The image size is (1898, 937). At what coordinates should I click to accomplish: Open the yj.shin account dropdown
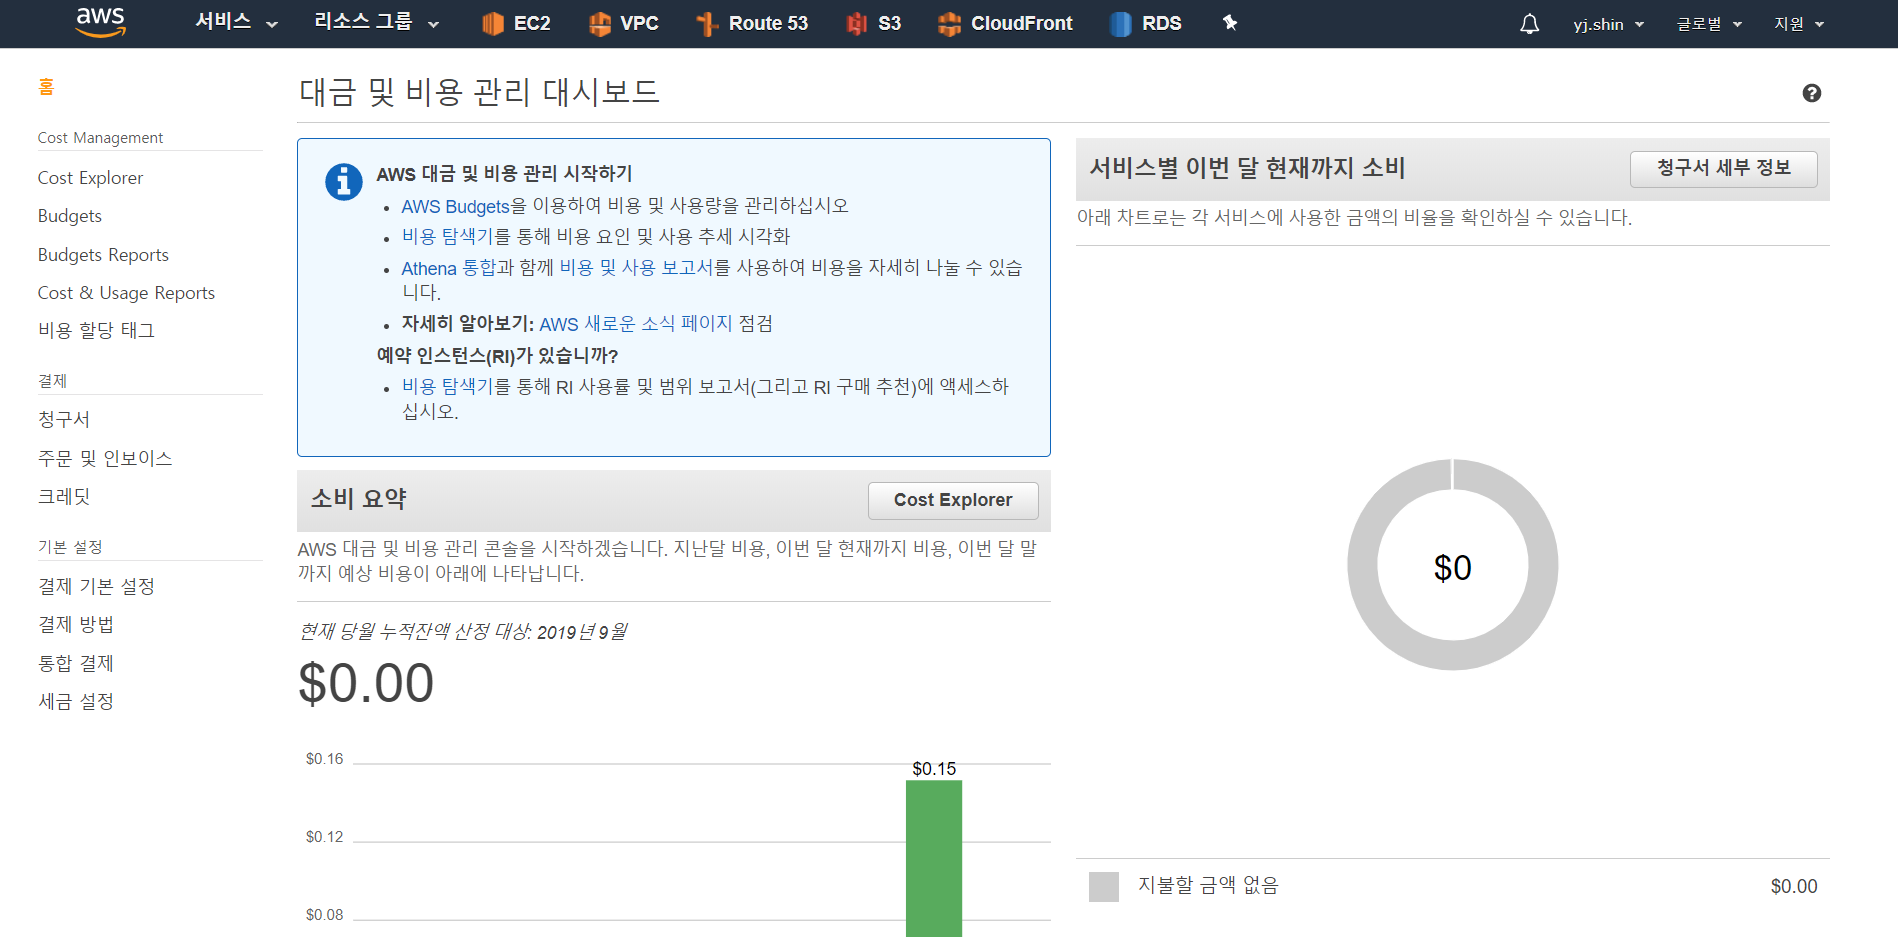click(1608, 24)
